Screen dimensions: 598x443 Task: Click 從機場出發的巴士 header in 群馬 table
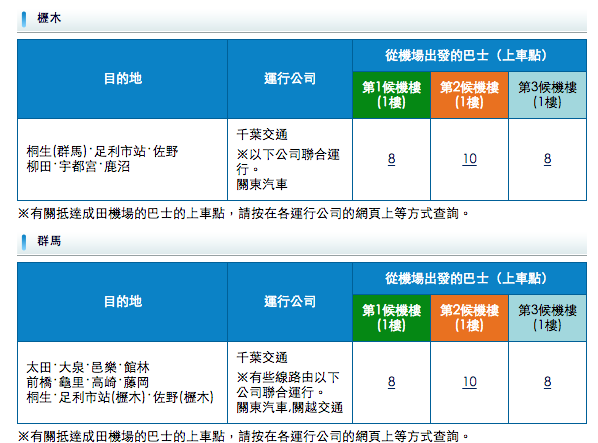click(x=469, y=279)
